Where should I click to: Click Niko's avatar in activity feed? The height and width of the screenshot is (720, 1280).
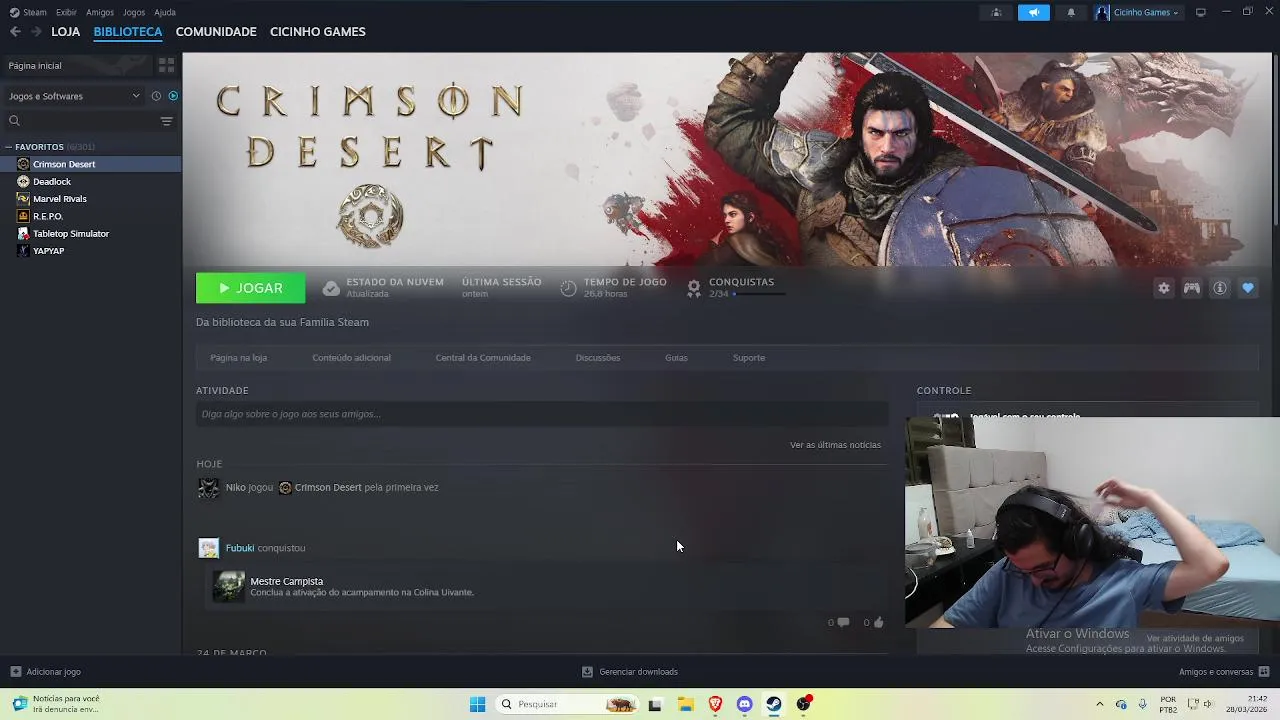(x=208, y=488)
